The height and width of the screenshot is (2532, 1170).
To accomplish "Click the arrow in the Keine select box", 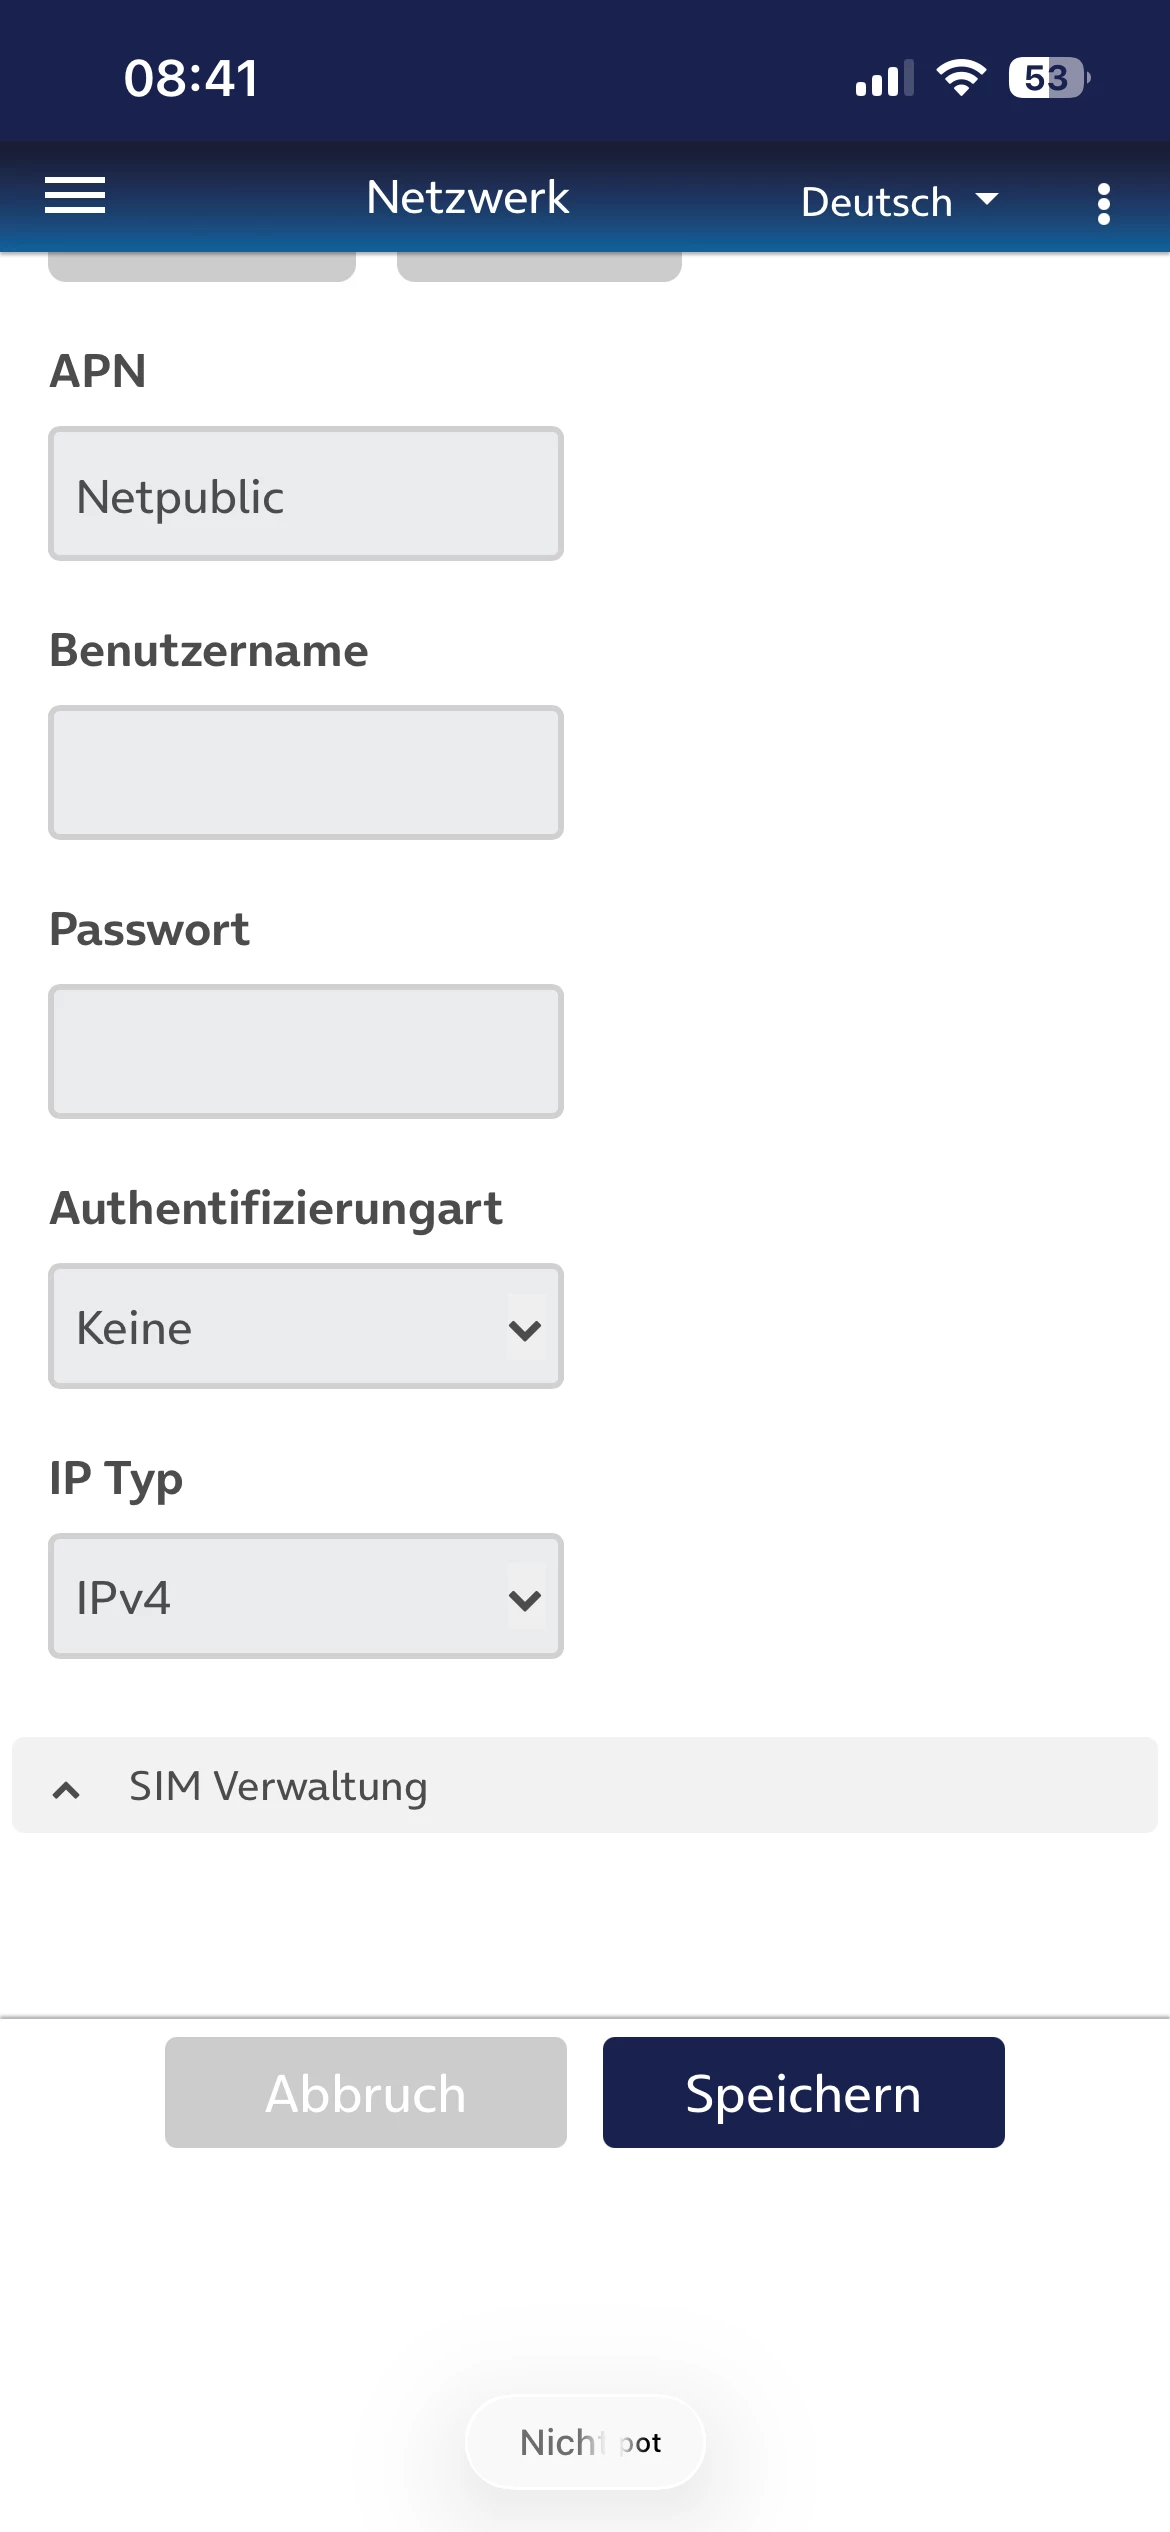I will click(525, 1329).
